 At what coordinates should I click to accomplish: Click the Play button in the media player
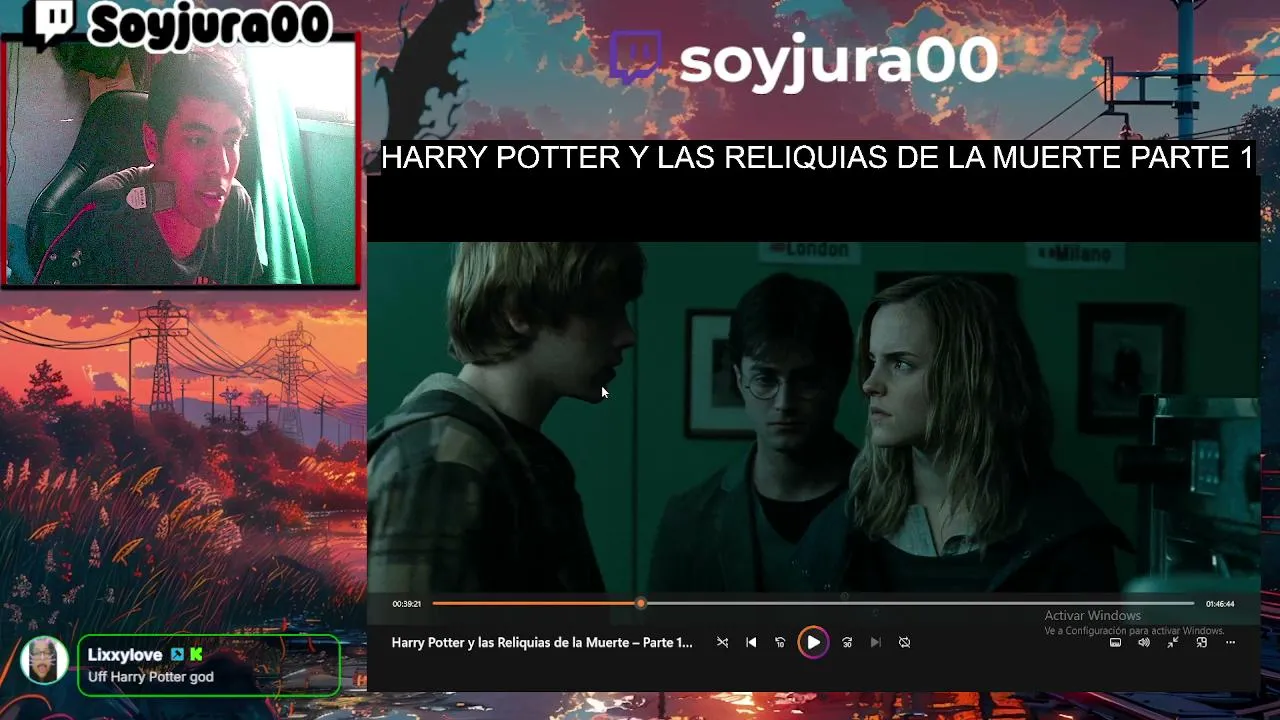coord(813,642)
